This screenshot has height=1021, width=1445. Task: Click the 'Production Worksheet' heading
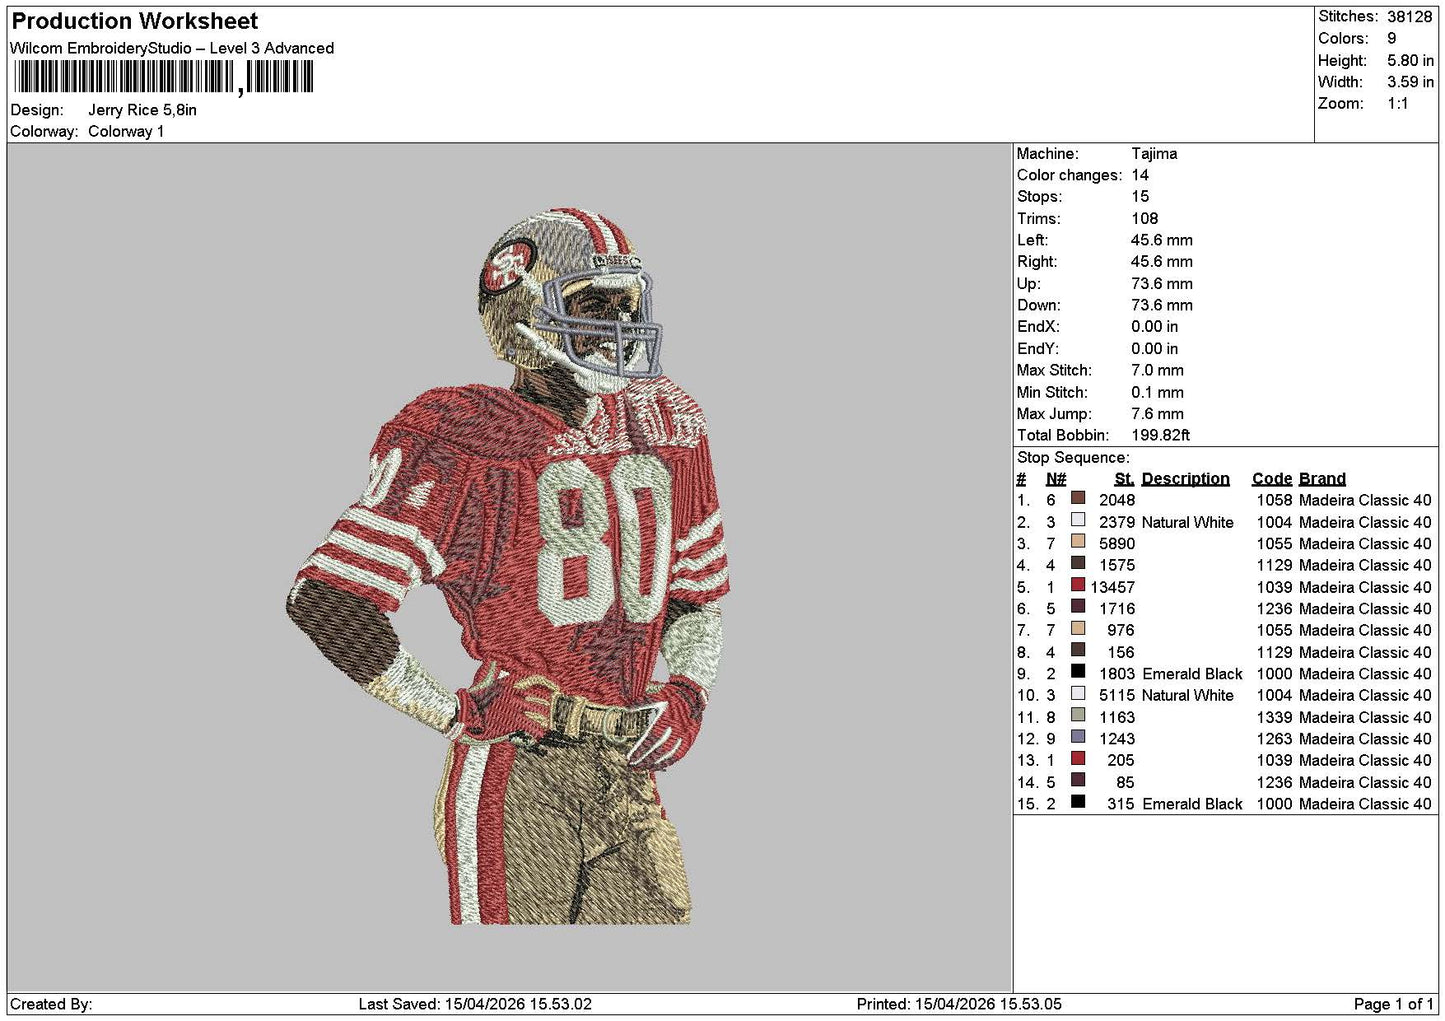pos(135,21)
